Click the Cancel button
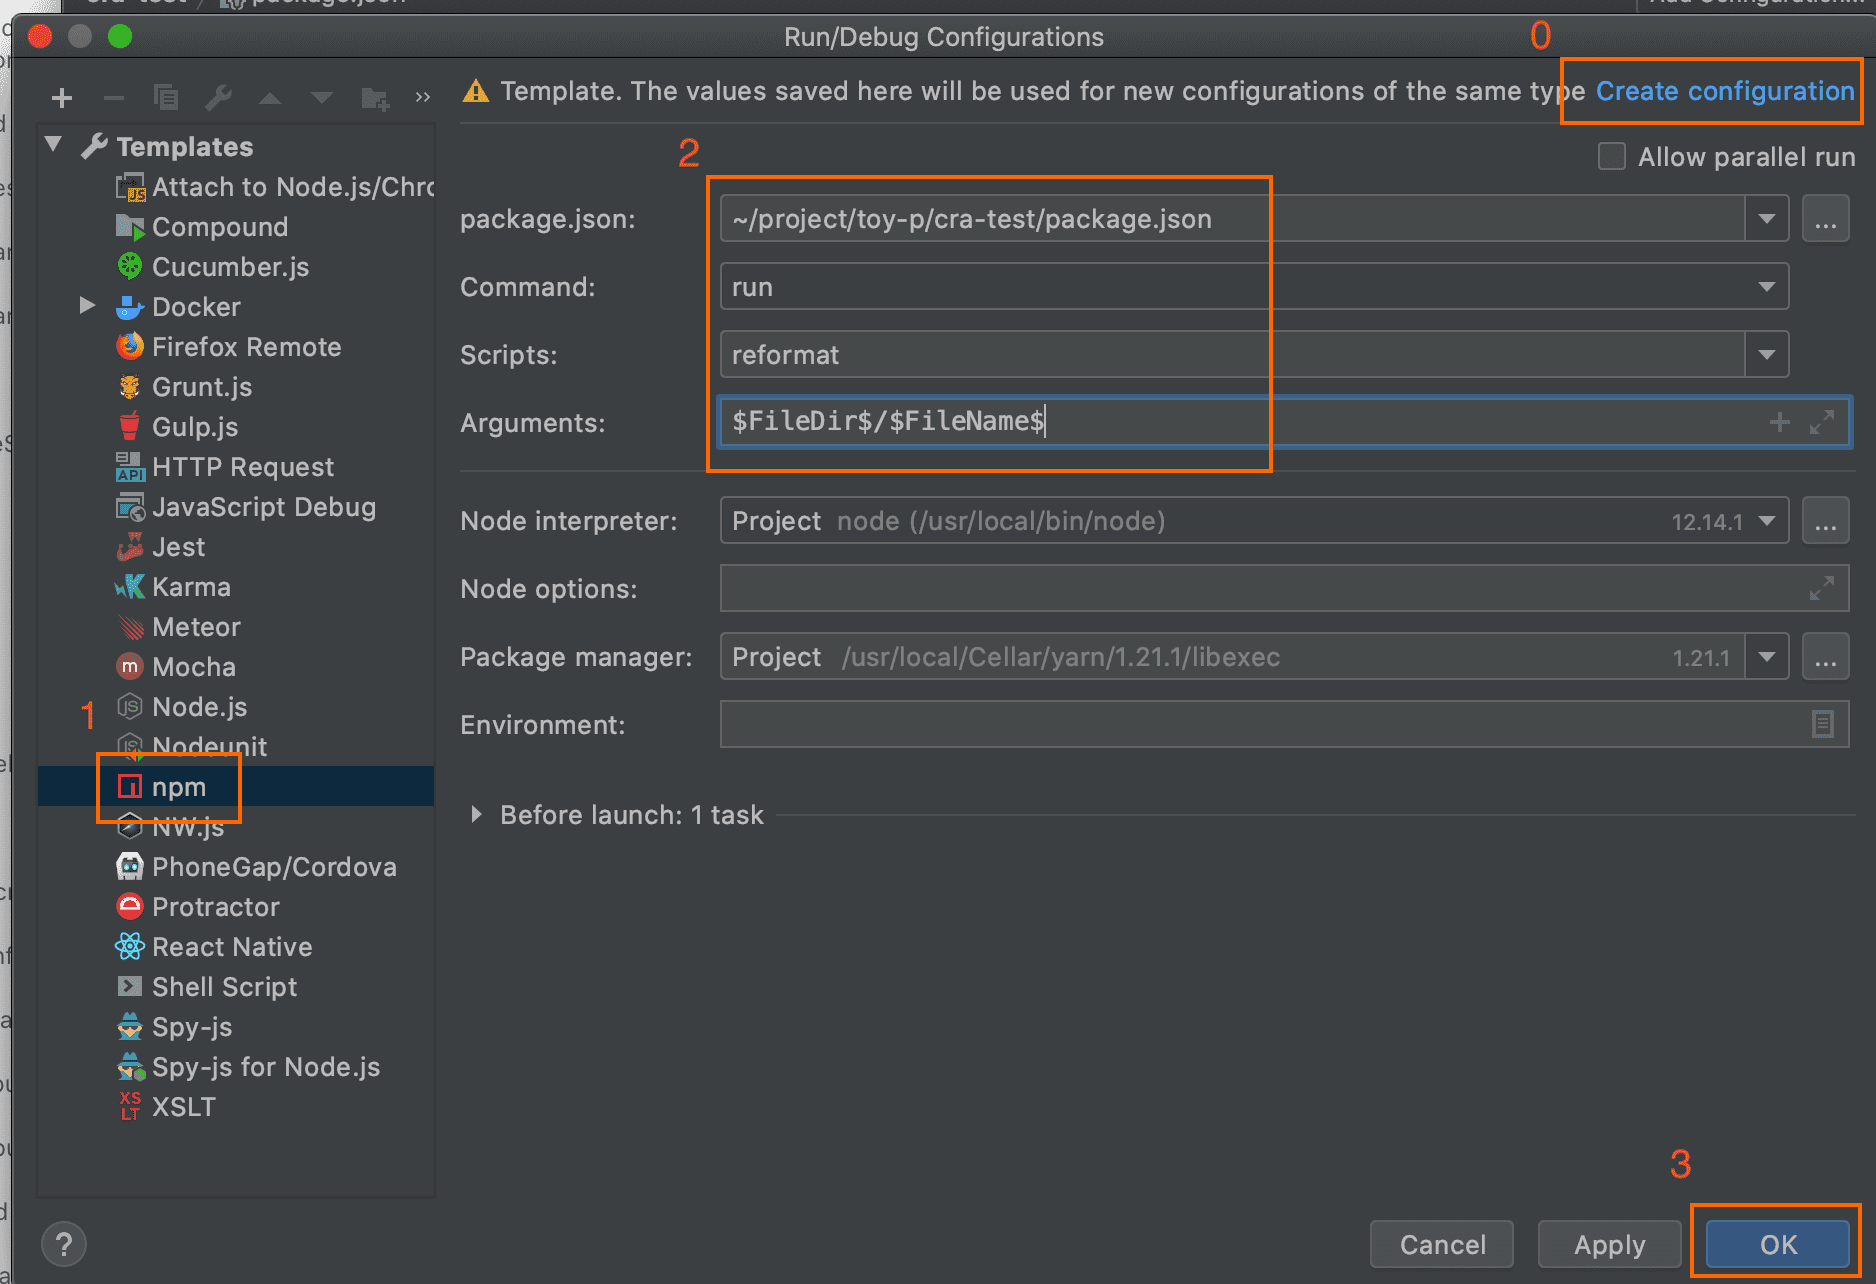The height and width of the screenshot is (1284, 1876). pyautogui.click(x=1441, y=1245)
